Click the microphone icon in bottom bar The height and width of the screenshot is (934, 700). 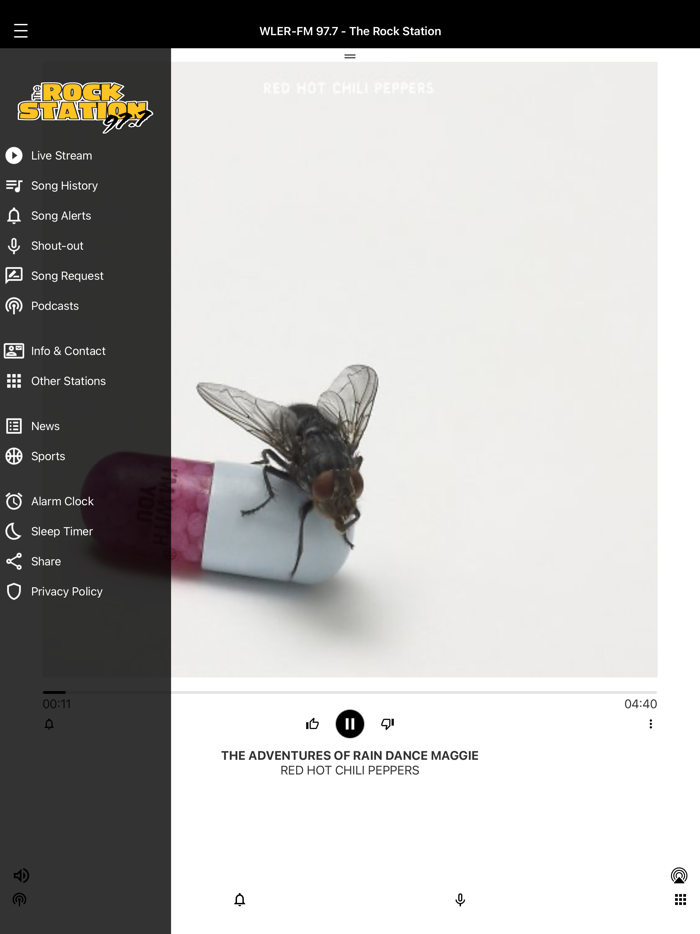[x=460, y=899]
